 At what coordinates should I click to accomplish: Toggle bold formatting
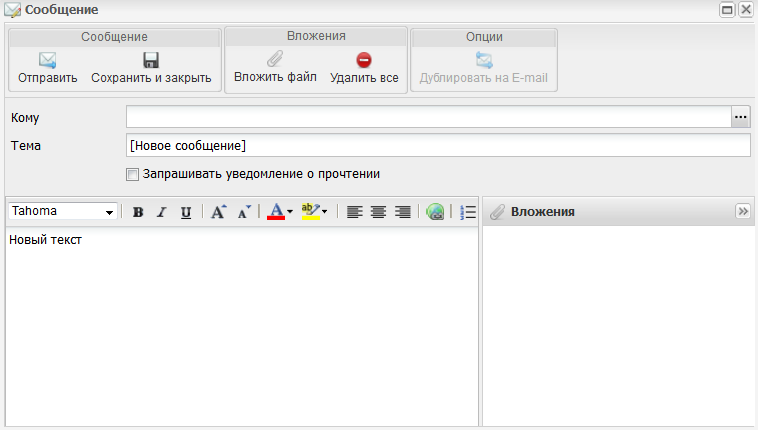tap(138, 212)
